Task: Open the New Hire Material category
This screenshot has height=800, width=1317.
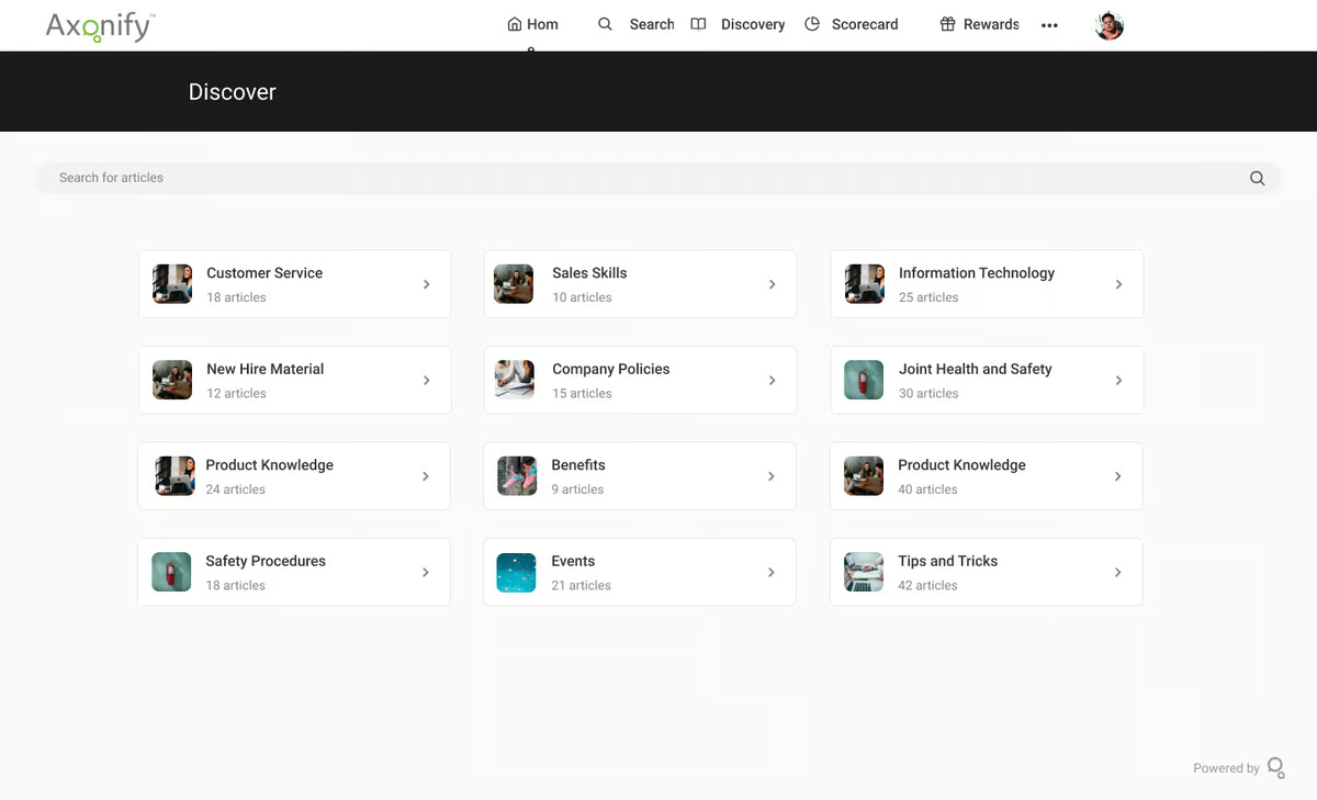Action: (294, 380)
